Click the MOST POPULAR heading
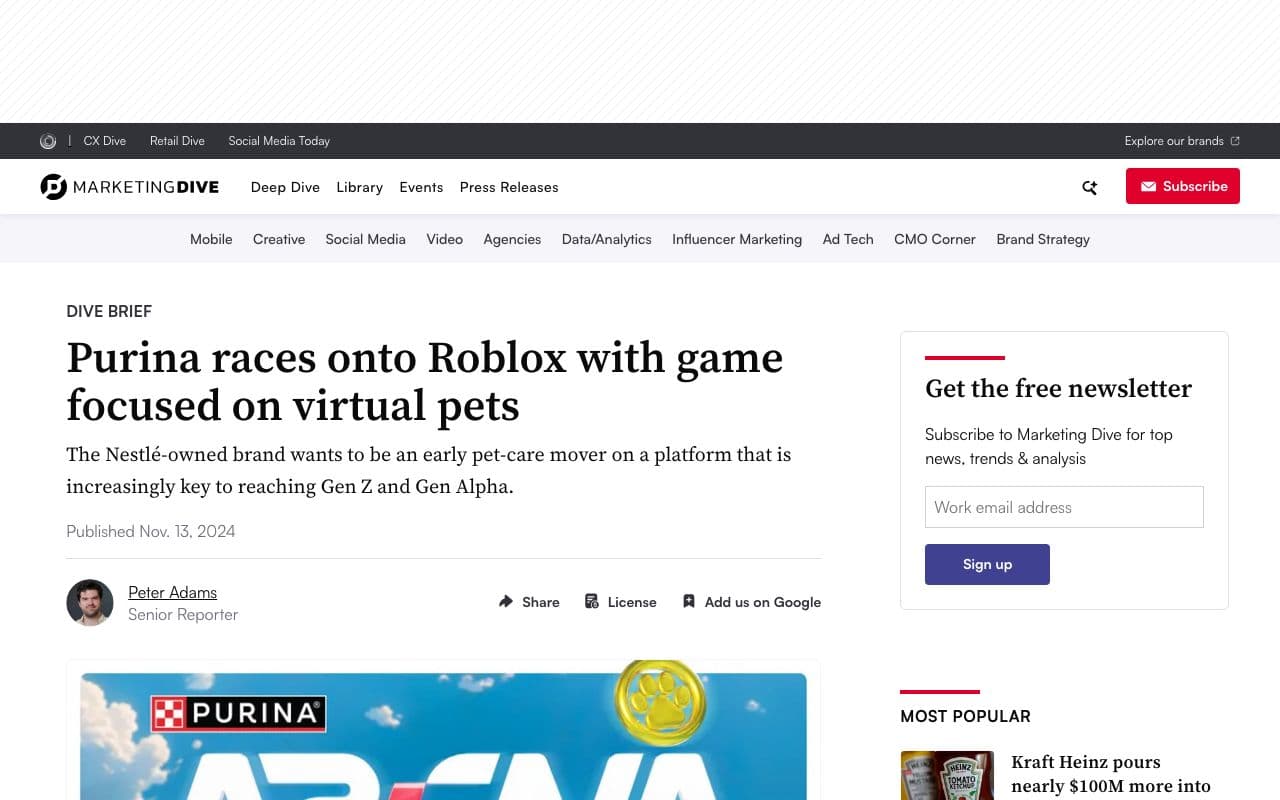Viewport: 1280px width, 800px height. 965,716
